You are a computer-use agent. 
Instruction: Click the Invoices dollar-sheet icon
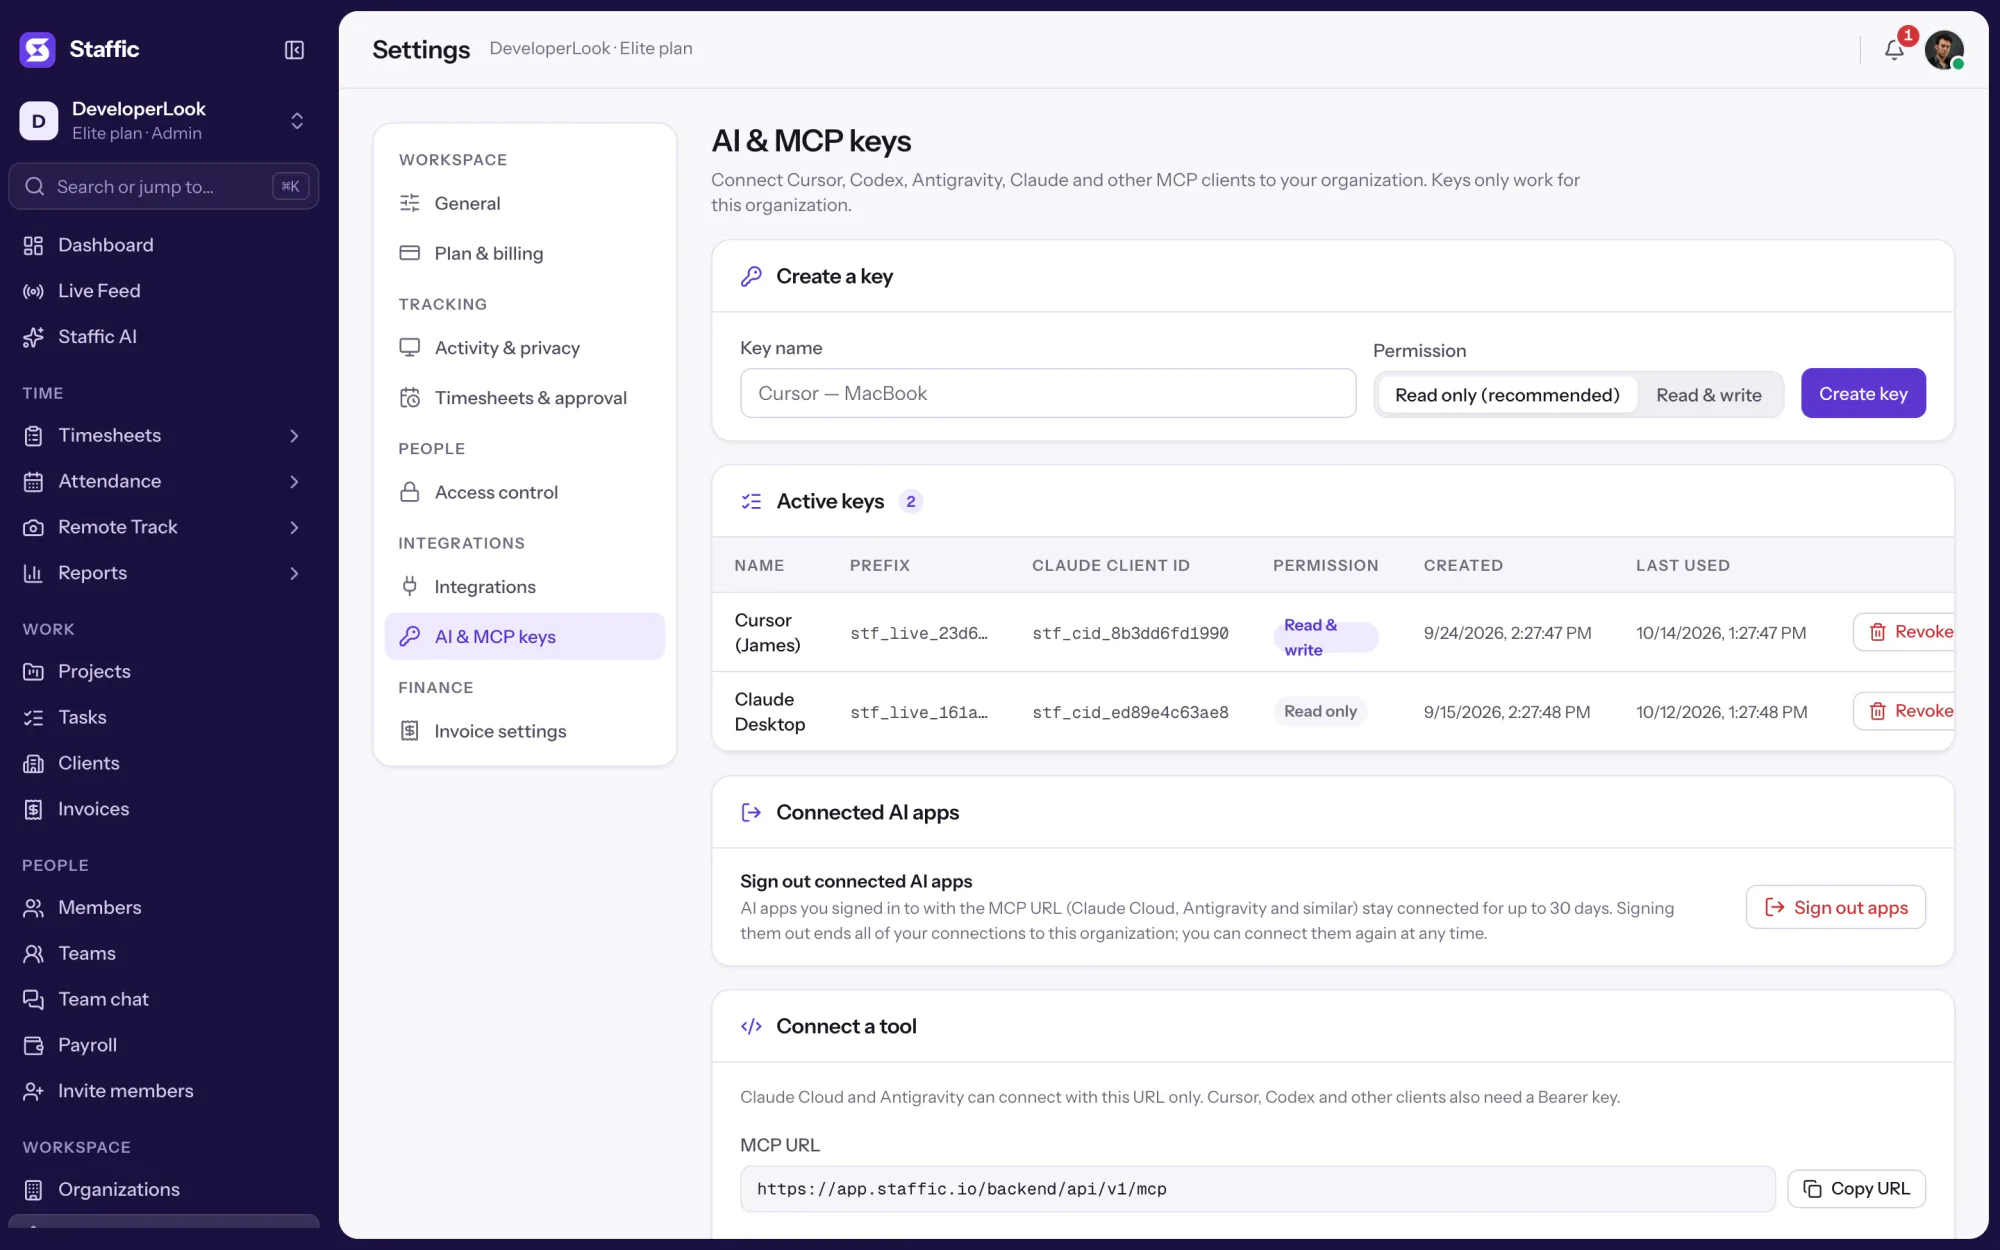[x=33, y=810]
